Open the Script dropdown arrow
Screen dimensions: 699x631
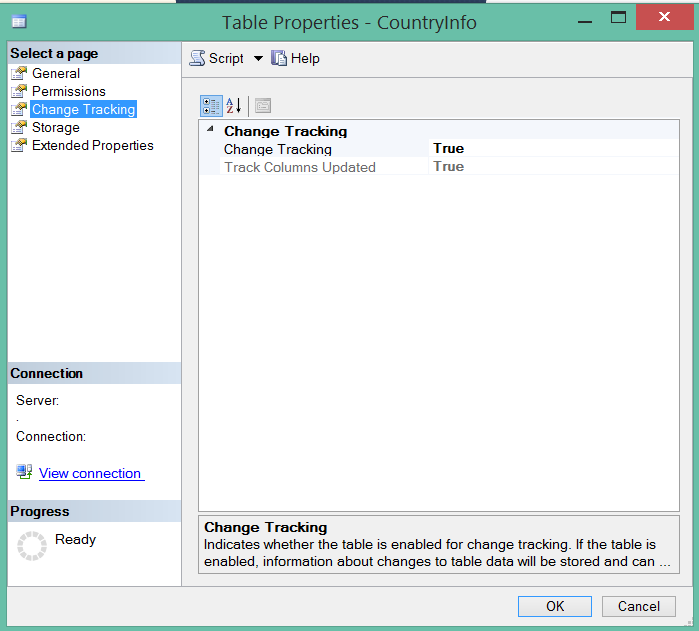(258, 58)
